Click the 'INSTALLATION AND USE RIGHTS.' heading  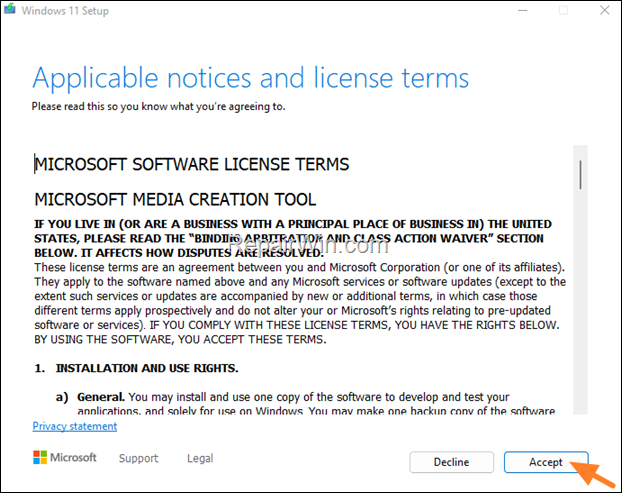coord(147,368)
